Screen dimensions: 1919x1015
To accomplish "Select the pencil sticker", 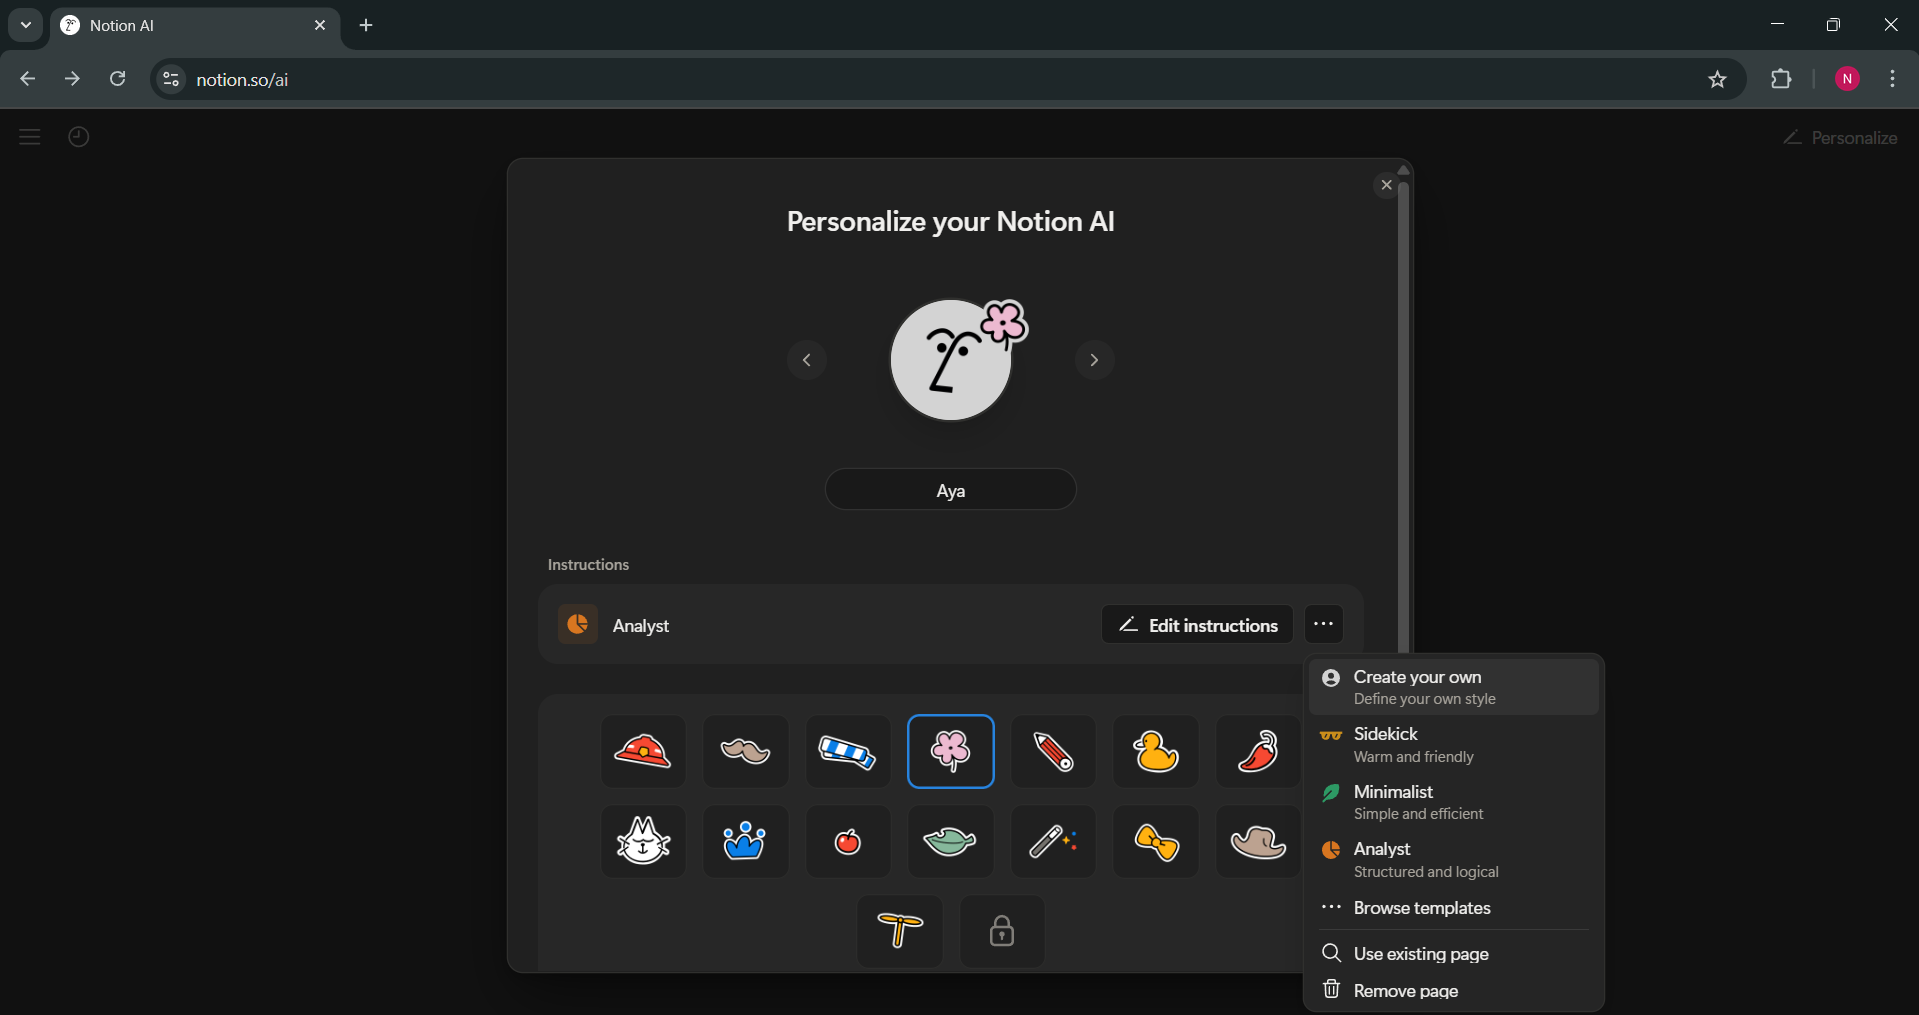I will pos(1053,751).
